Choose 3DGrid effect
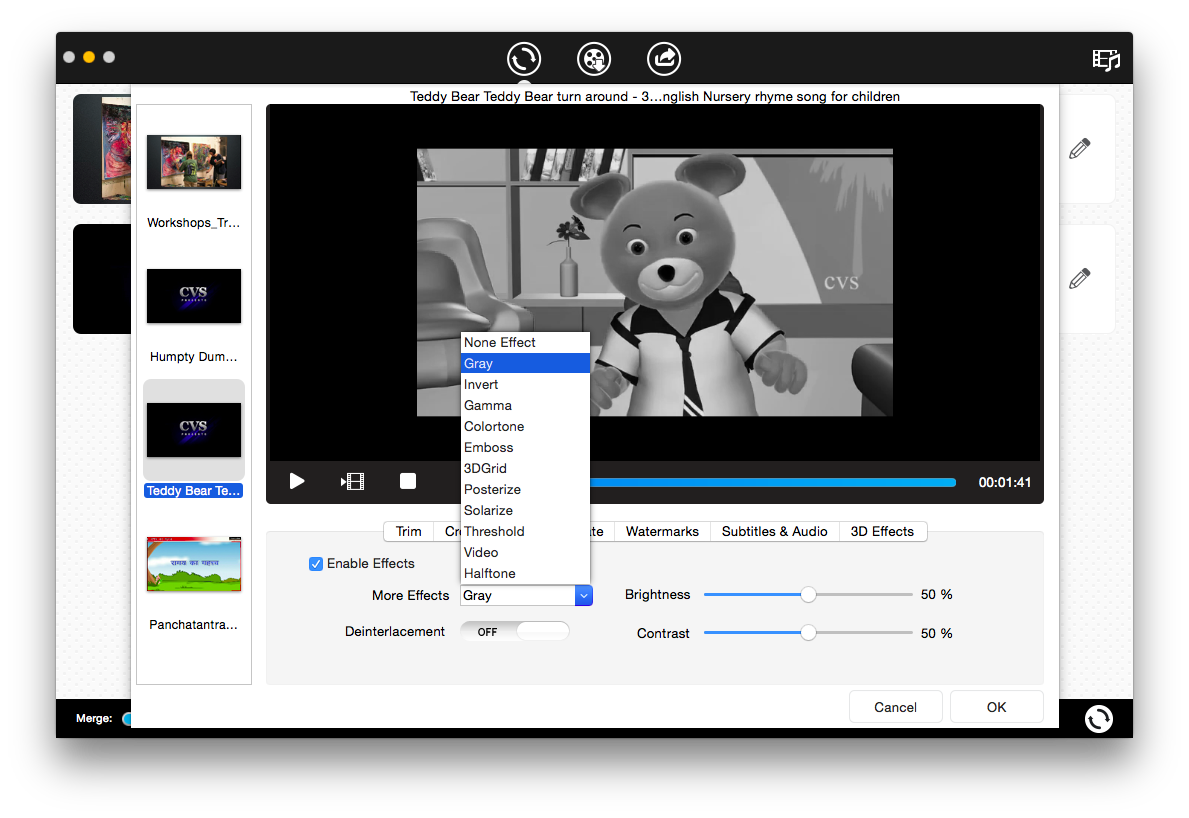 525,469
